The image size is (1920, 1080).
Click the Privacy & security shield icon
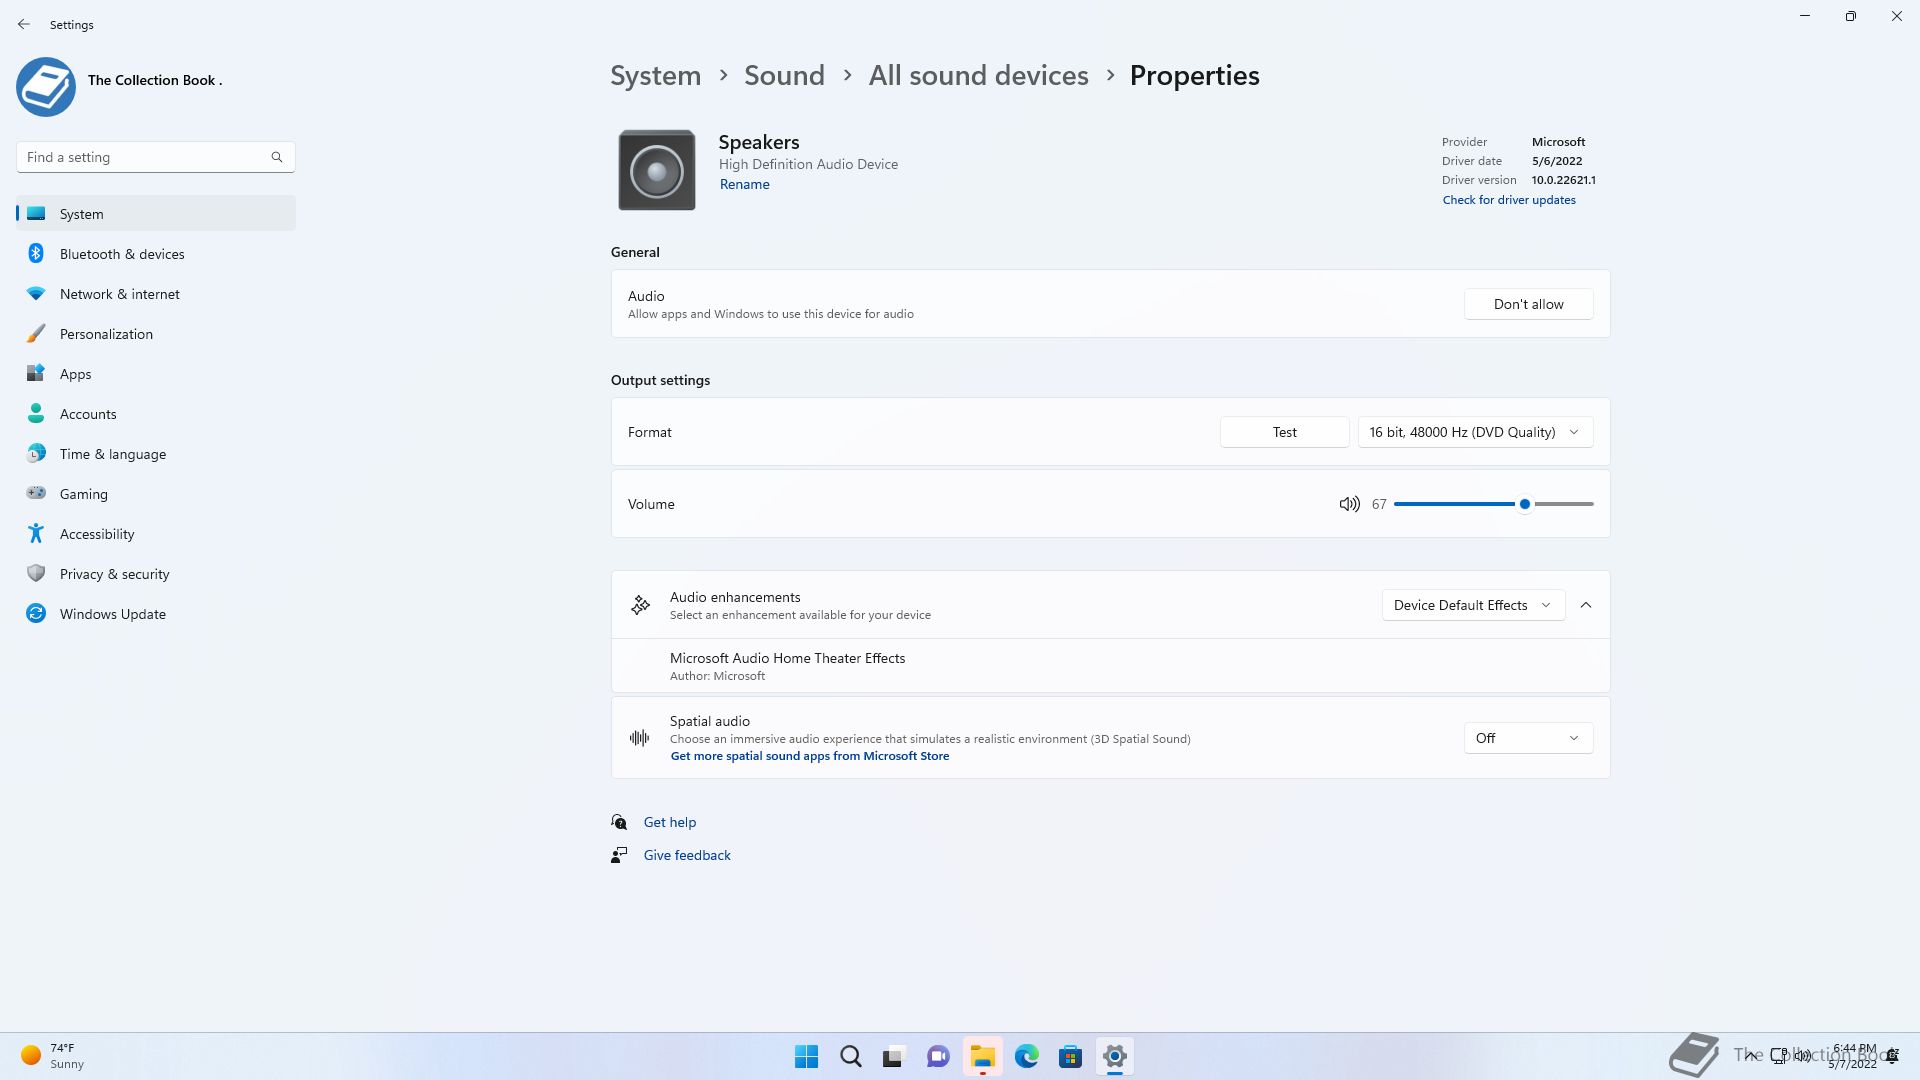pos(36,574)
